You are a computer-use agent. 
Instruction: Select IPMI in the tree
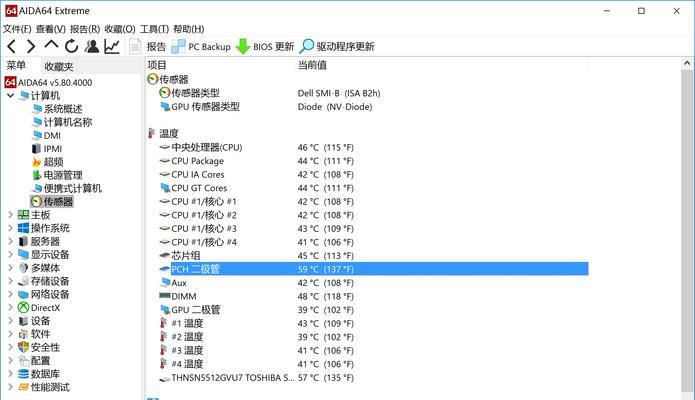tap(47, 149)
